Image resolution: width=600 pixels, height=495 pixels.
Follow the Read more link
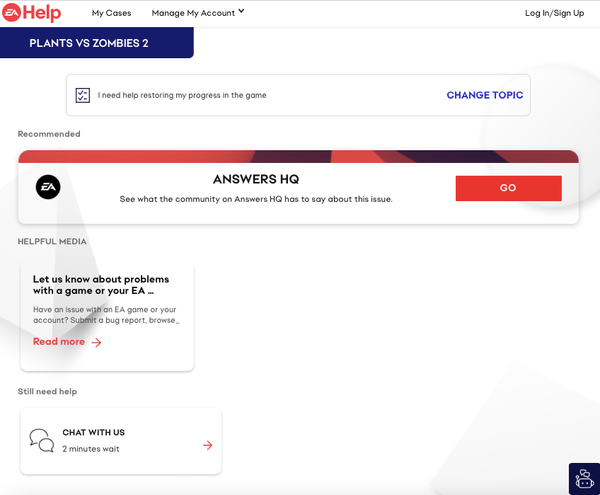59,342
